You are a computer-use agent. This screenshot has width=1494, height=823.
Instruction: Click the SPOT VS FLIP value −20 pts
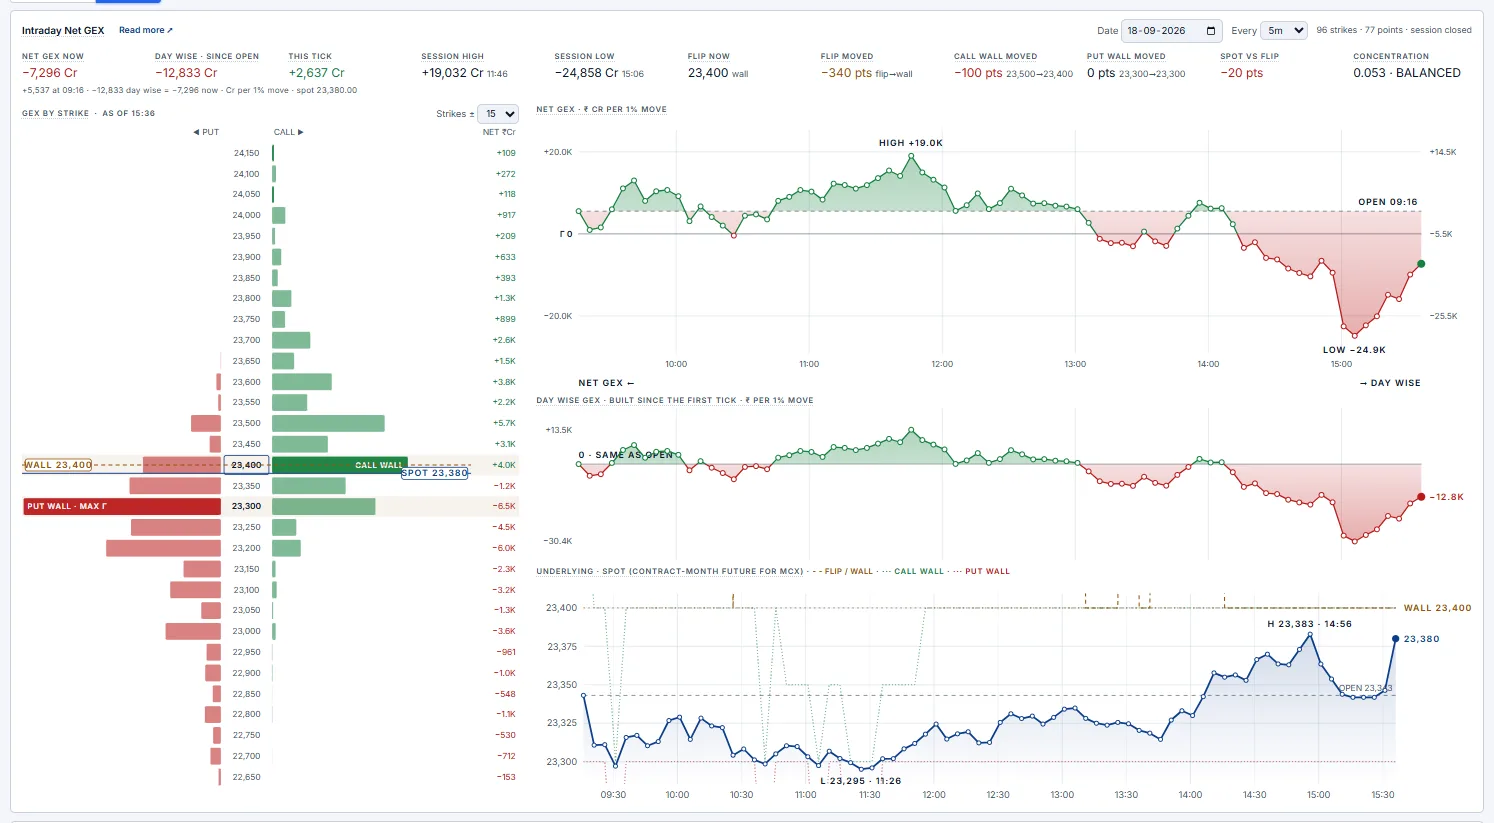click(1242, 73)
